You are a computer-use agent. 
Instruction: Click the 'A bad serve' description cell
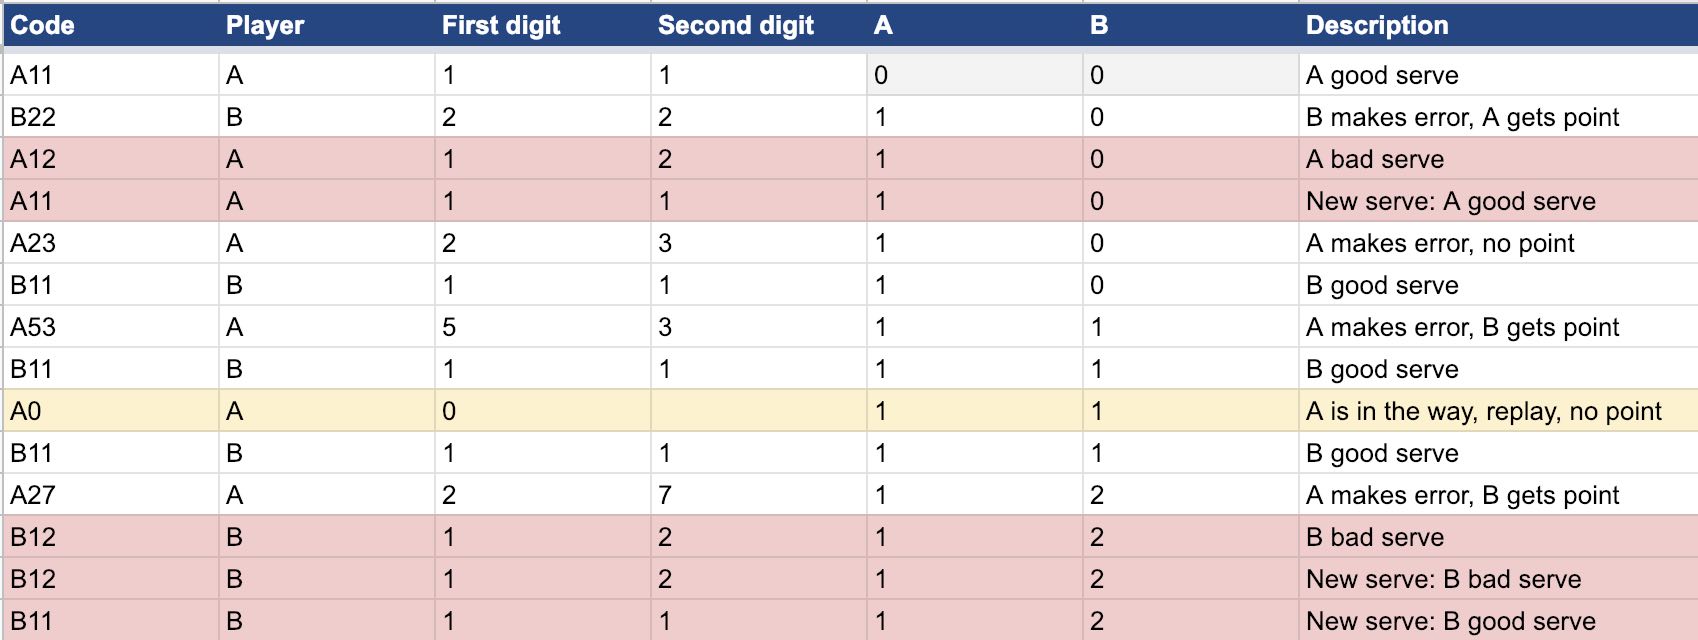tap(1498, 159)
